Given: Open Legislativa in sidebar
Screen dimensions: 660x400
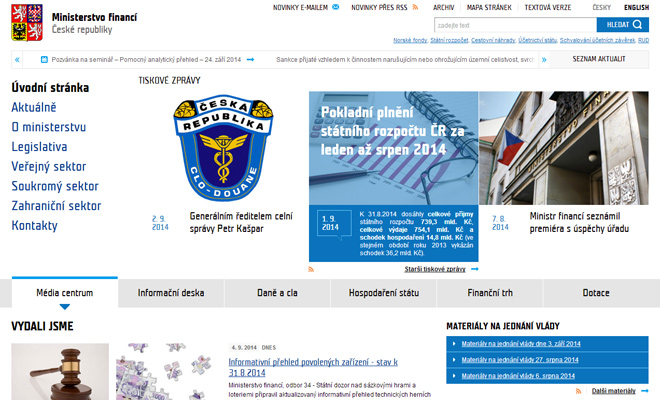Looking at the screenshot, I should point(39,147).
